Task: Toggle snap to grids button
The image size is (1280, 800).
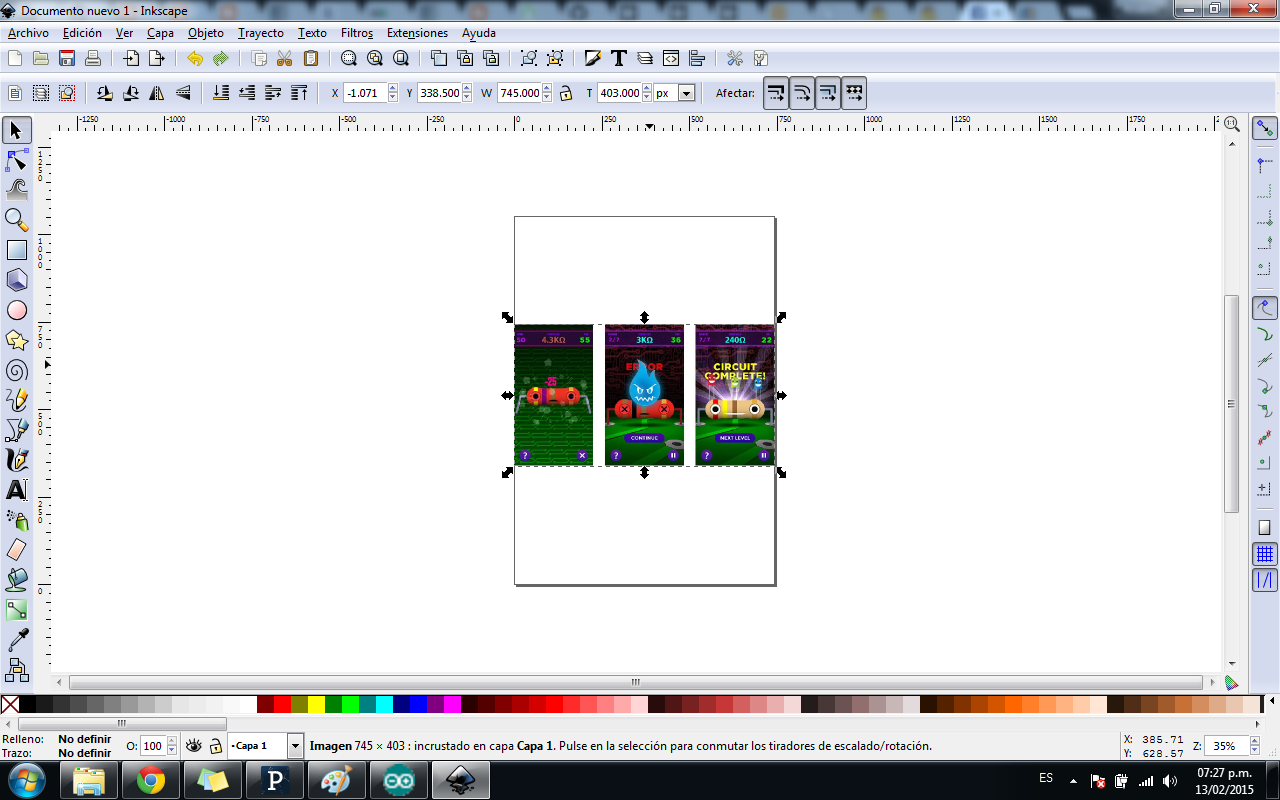Action: tap(1265, 554)
